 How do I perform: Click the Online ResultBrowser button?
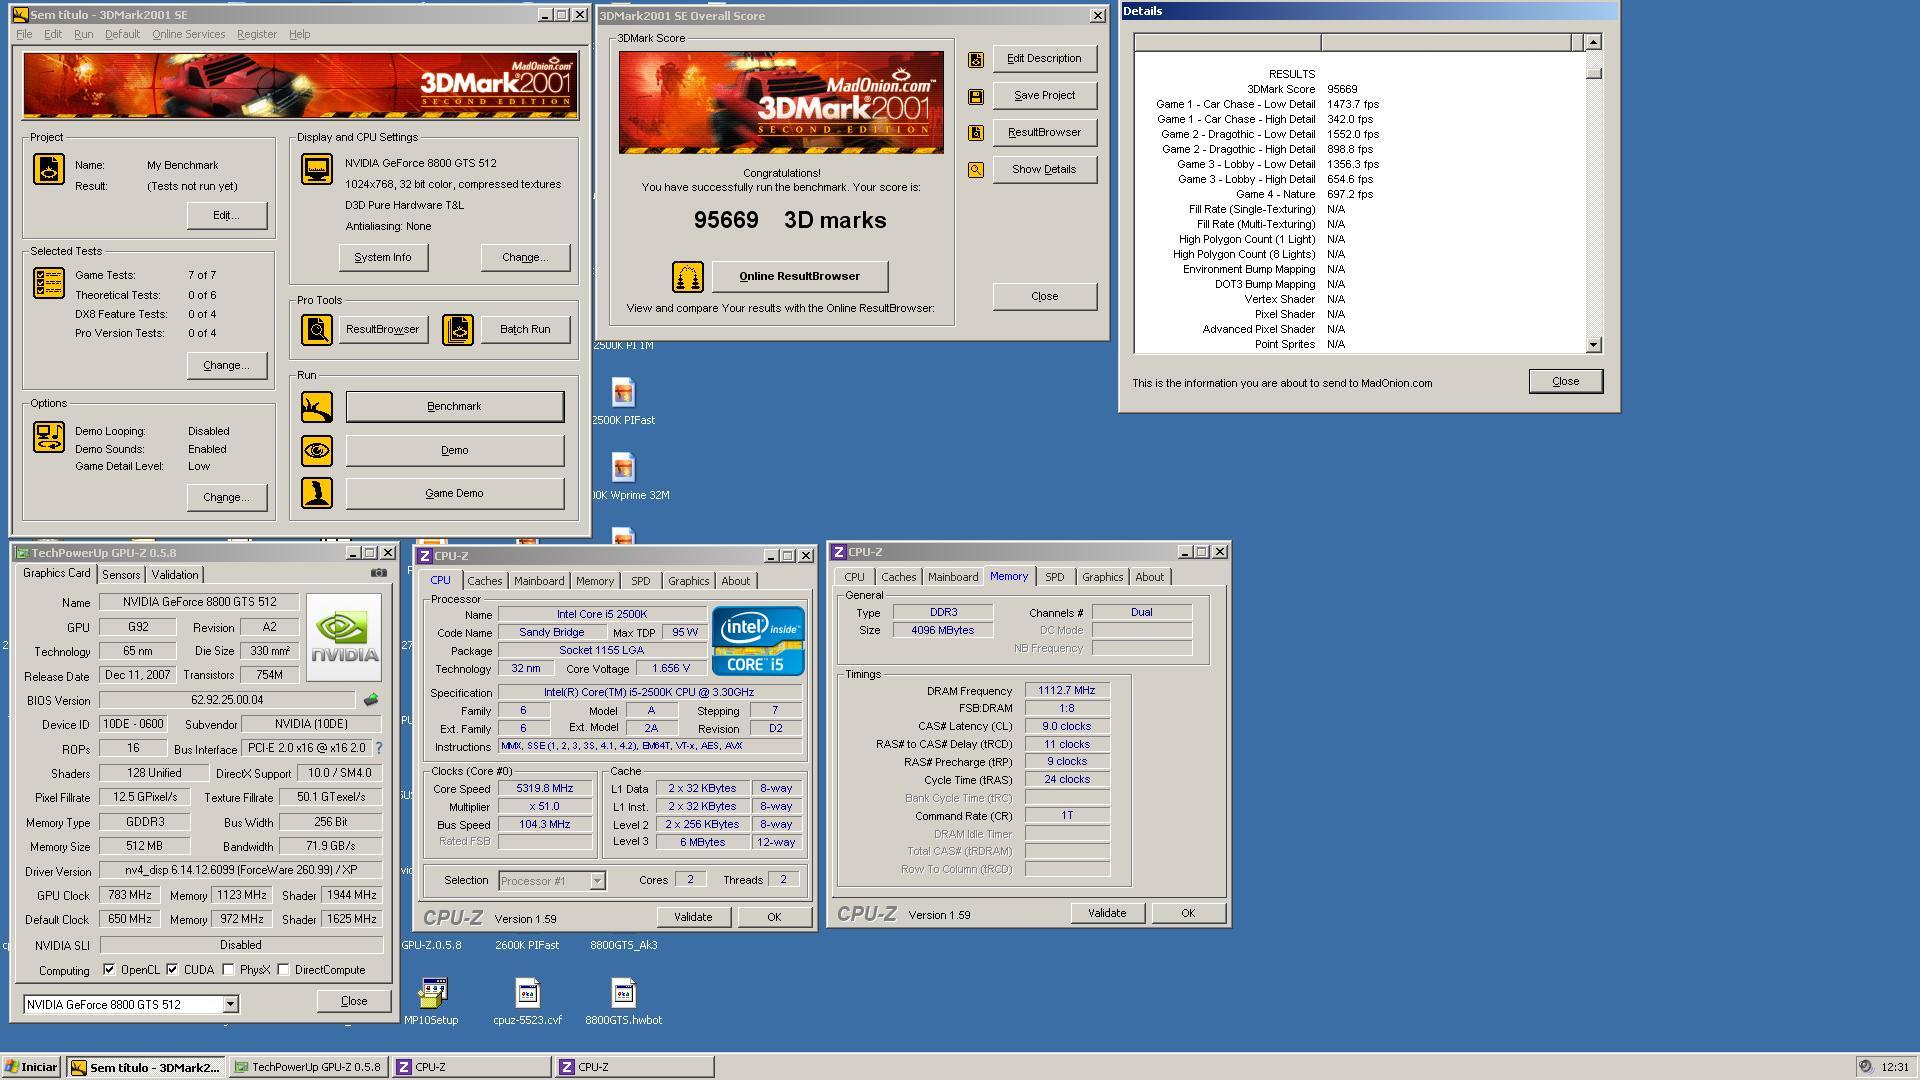click(x=799, y=277)
